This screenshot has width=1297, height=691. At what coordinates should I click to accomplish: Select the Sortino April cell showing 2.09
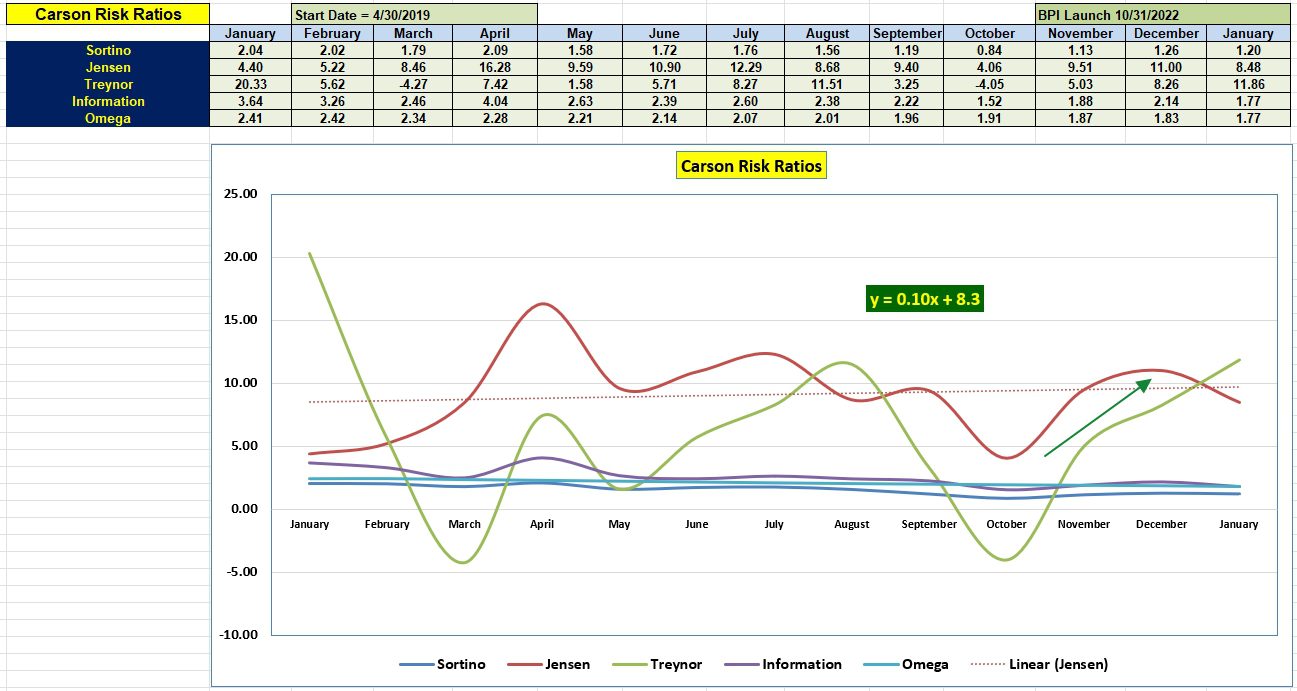[x=494, y=50]
